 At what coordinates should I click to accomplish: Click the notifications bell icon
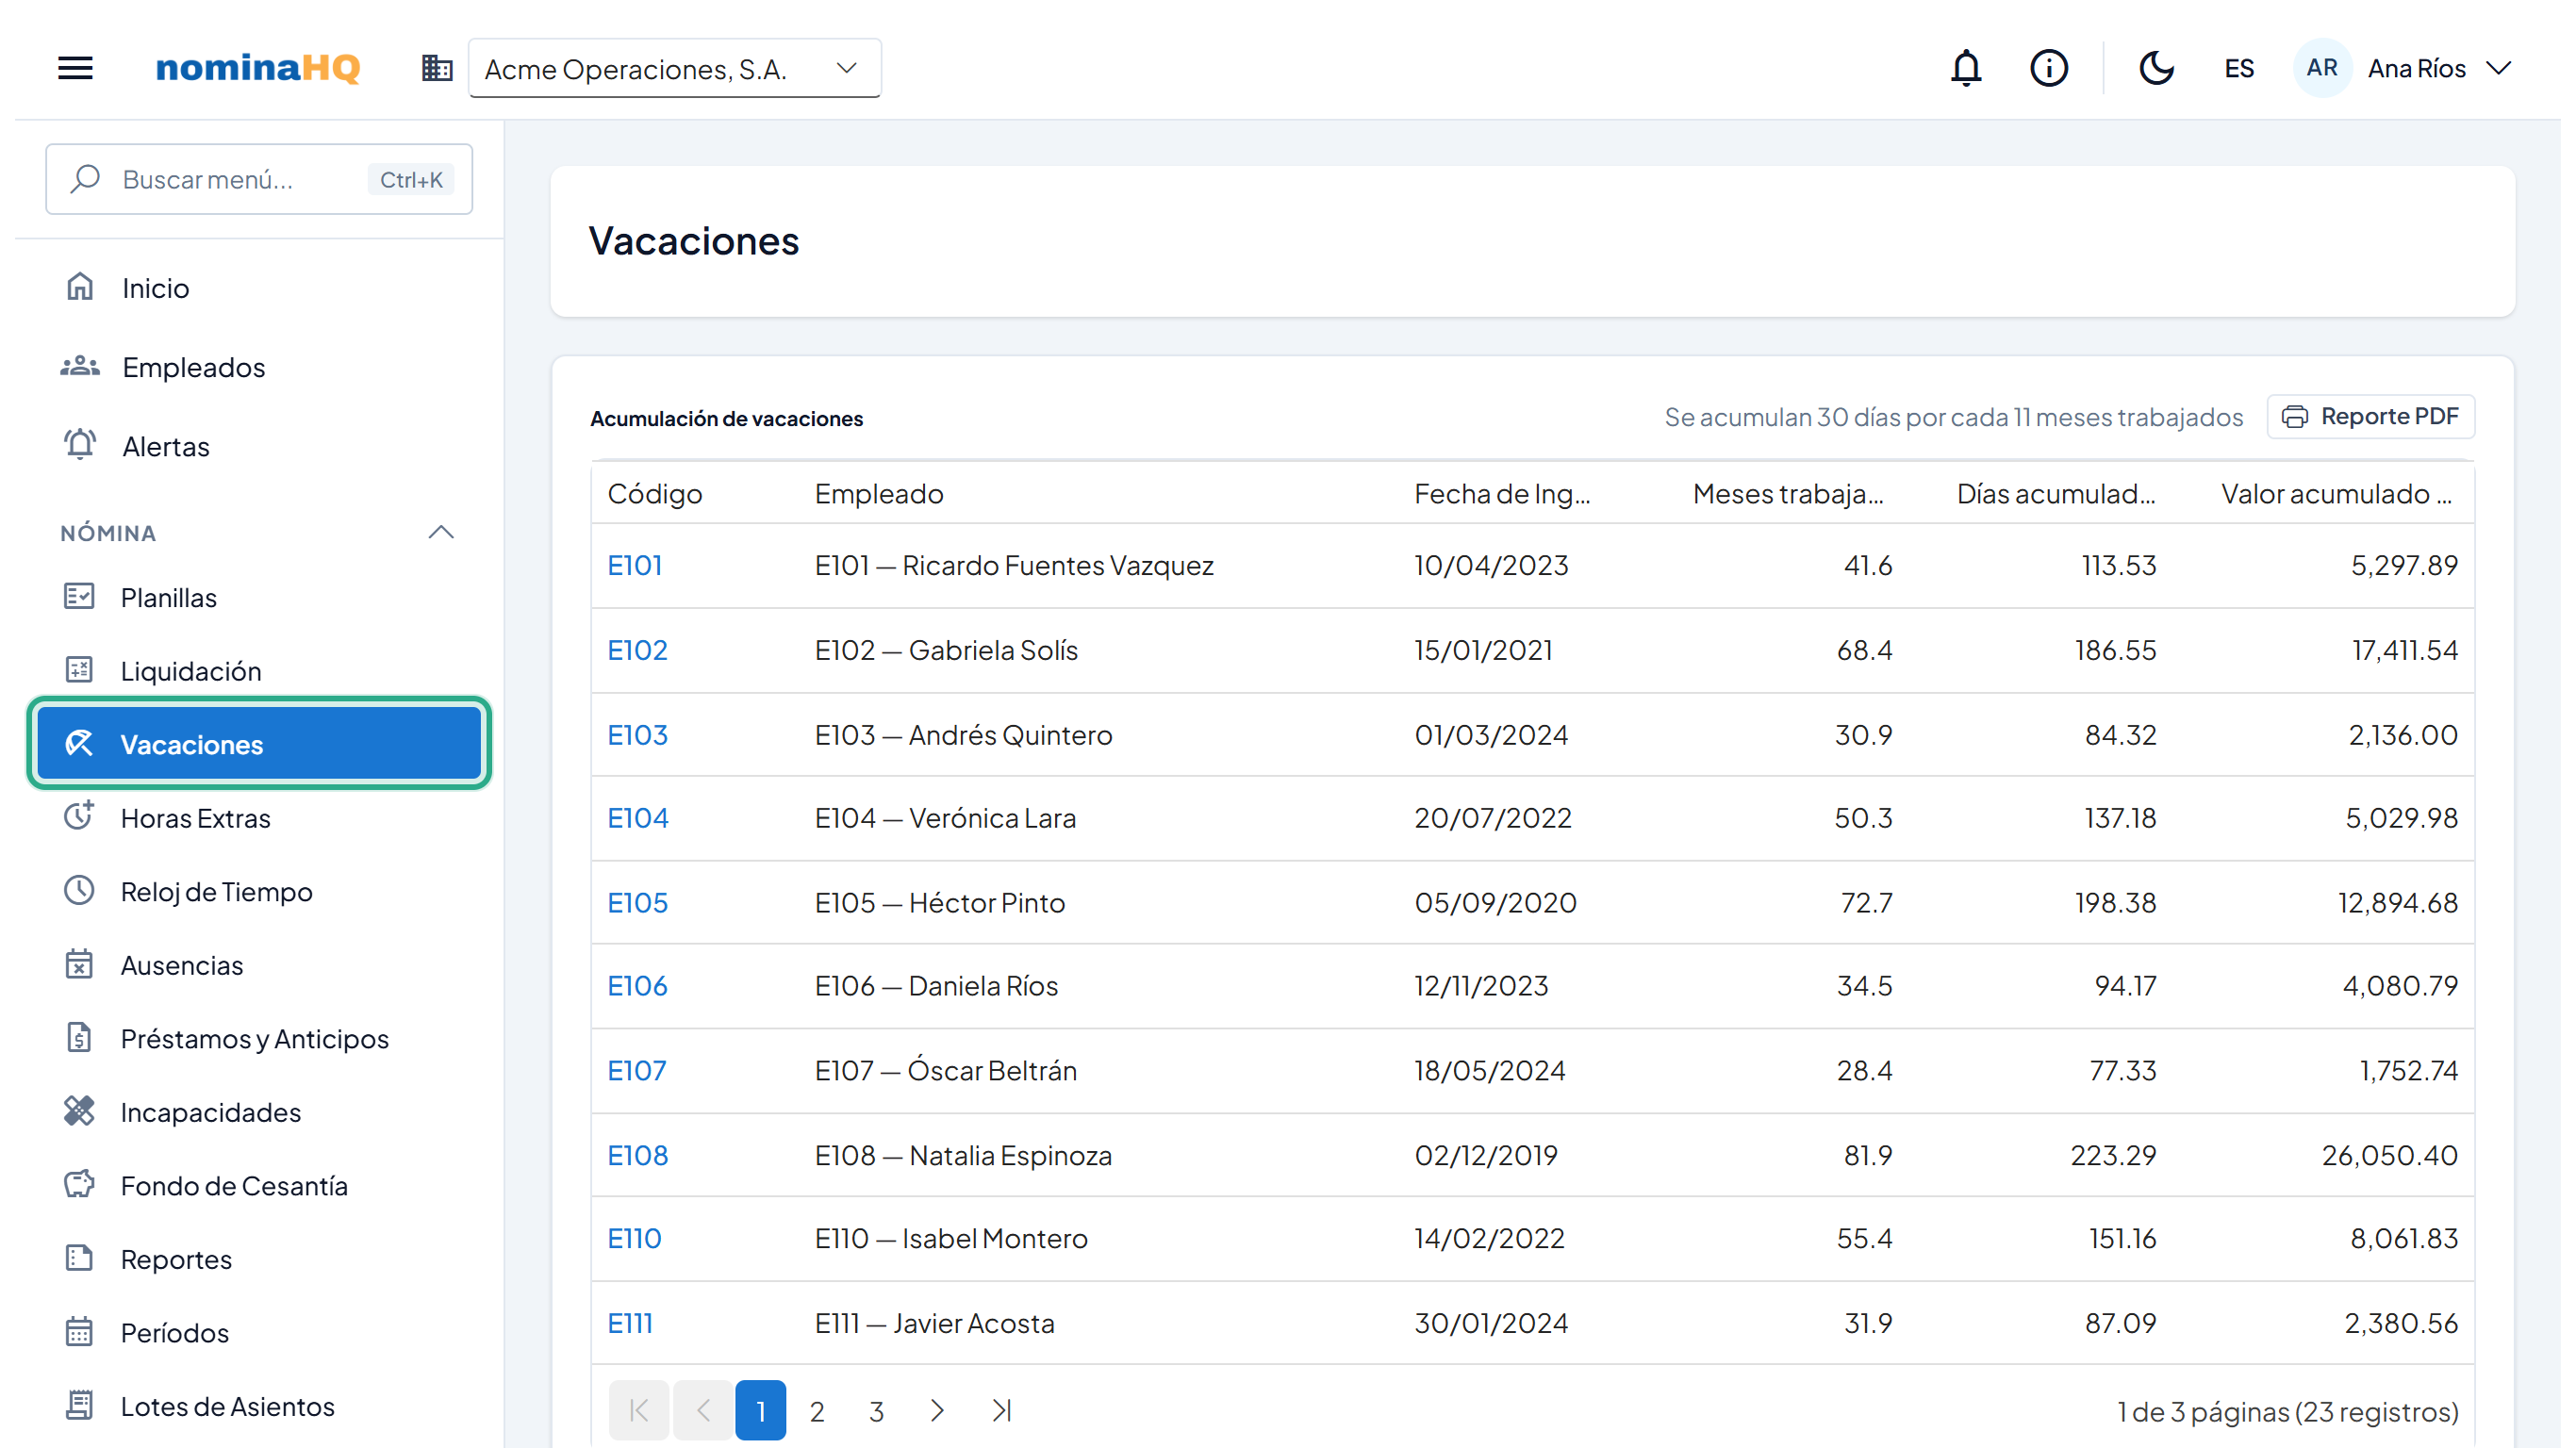point(1966,68)
